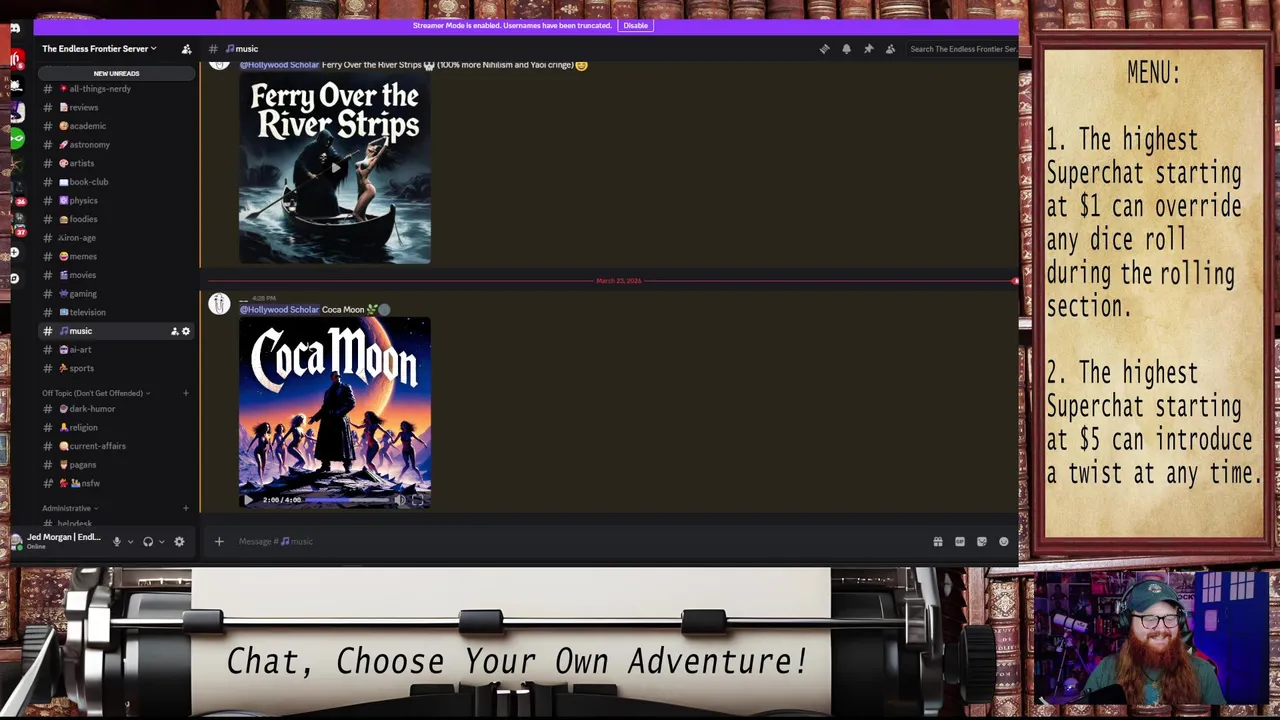
Task: Expand The Endless Frontier Server dropdown
Action: coord(99,48)
